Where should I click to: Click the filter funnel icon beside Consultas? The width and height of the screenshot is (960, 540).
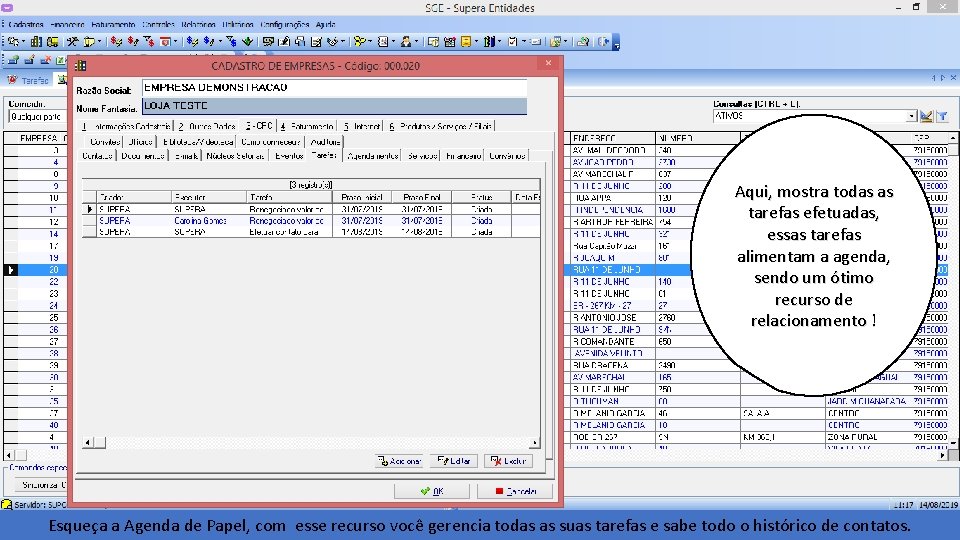pyautogui.click(x=943, y=116)
